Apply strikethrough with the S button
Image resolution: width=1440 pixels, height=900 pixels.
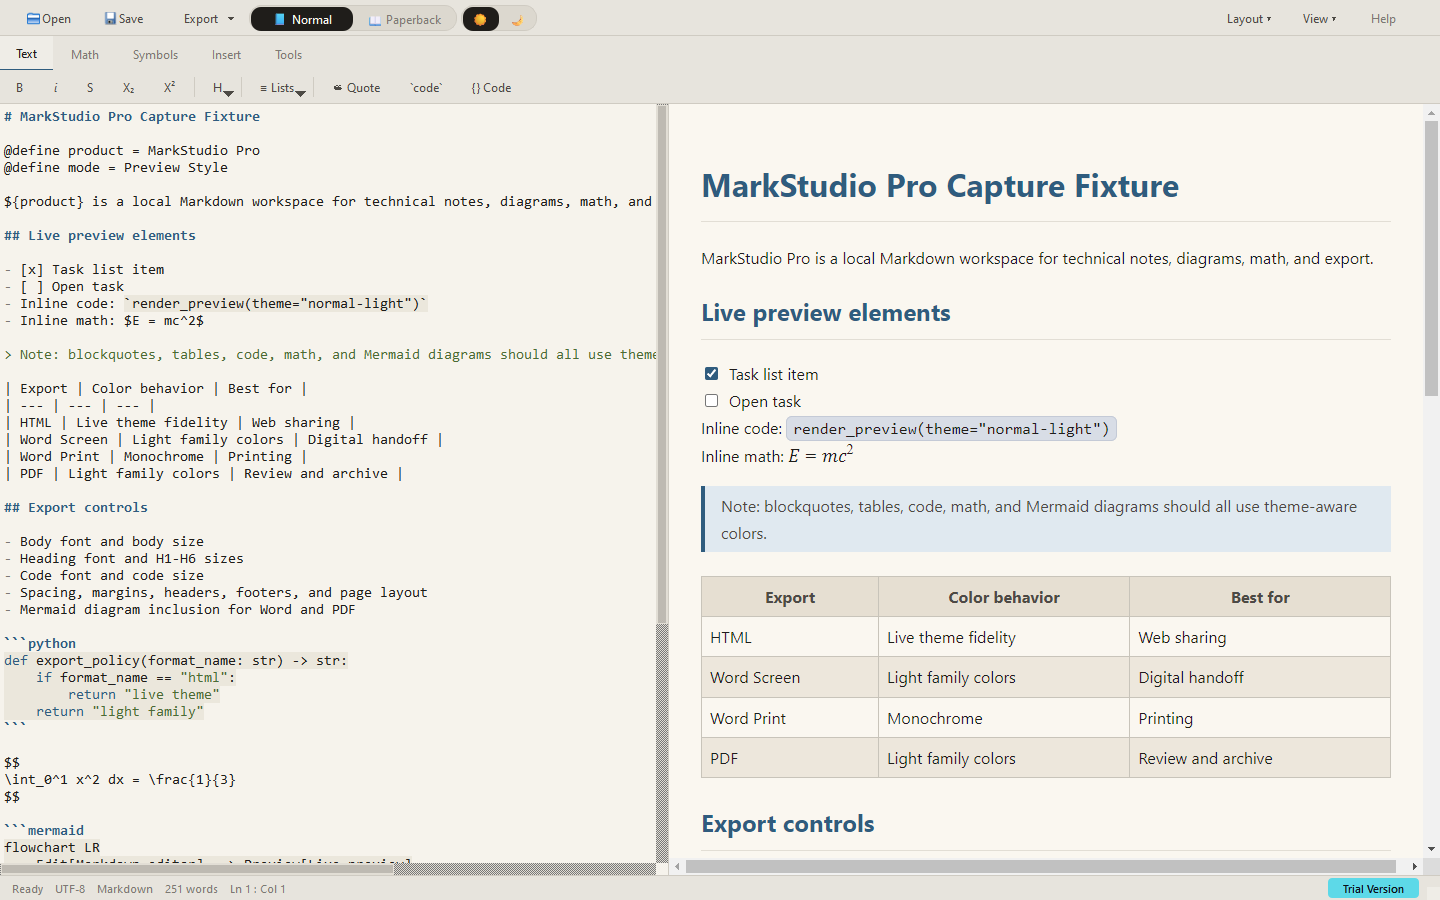tap(90, 88)
